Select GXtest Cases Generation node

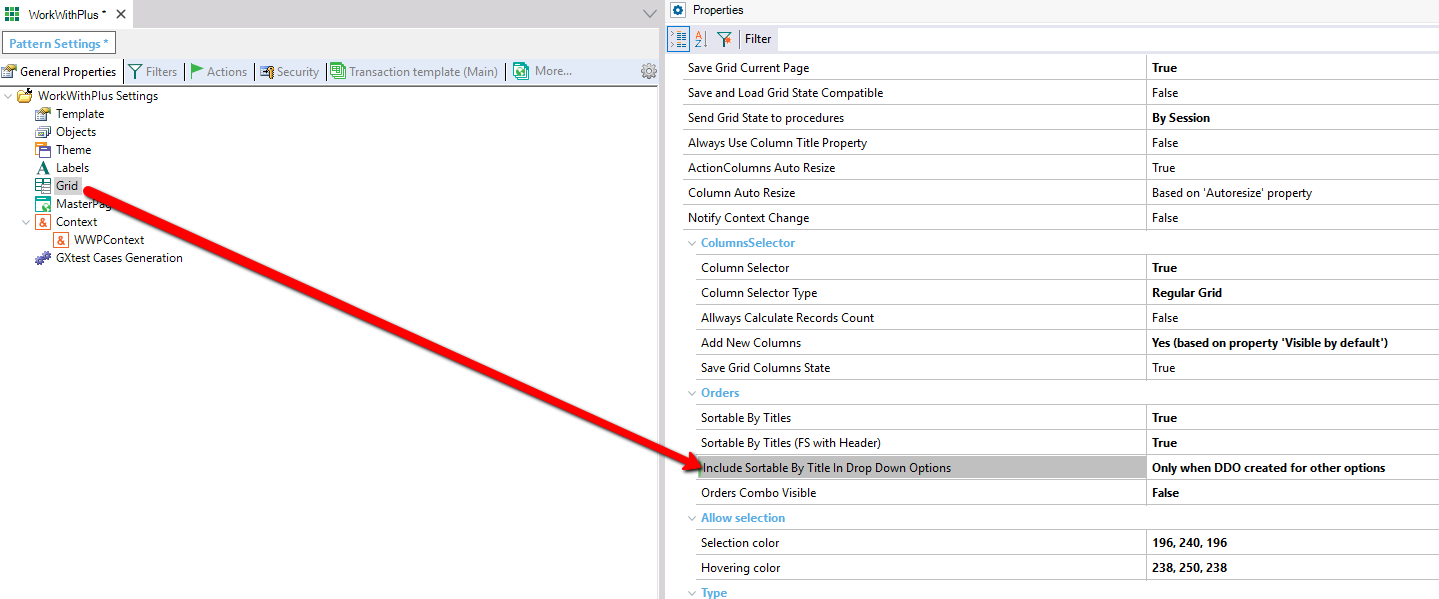[119, 258]
